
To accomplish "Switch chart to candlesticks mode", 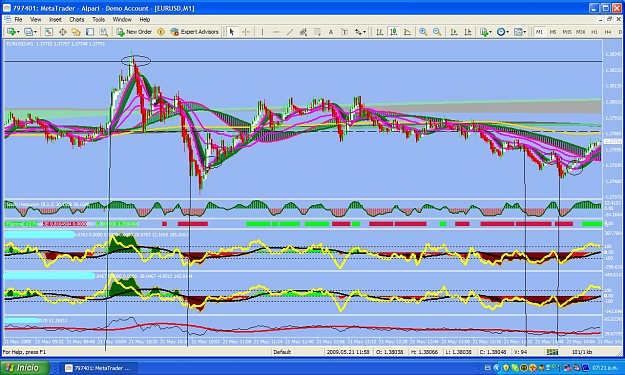I will click(x=393, y=32).
